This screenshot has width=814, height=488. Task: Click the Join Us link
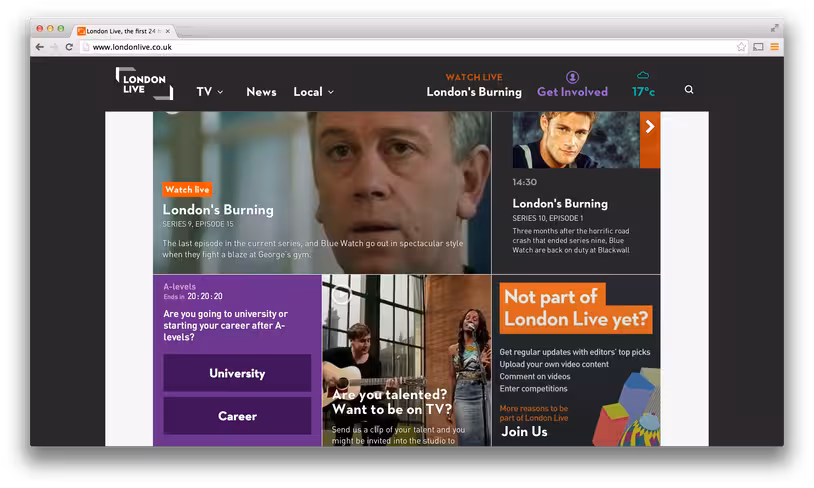pos(524,431)
